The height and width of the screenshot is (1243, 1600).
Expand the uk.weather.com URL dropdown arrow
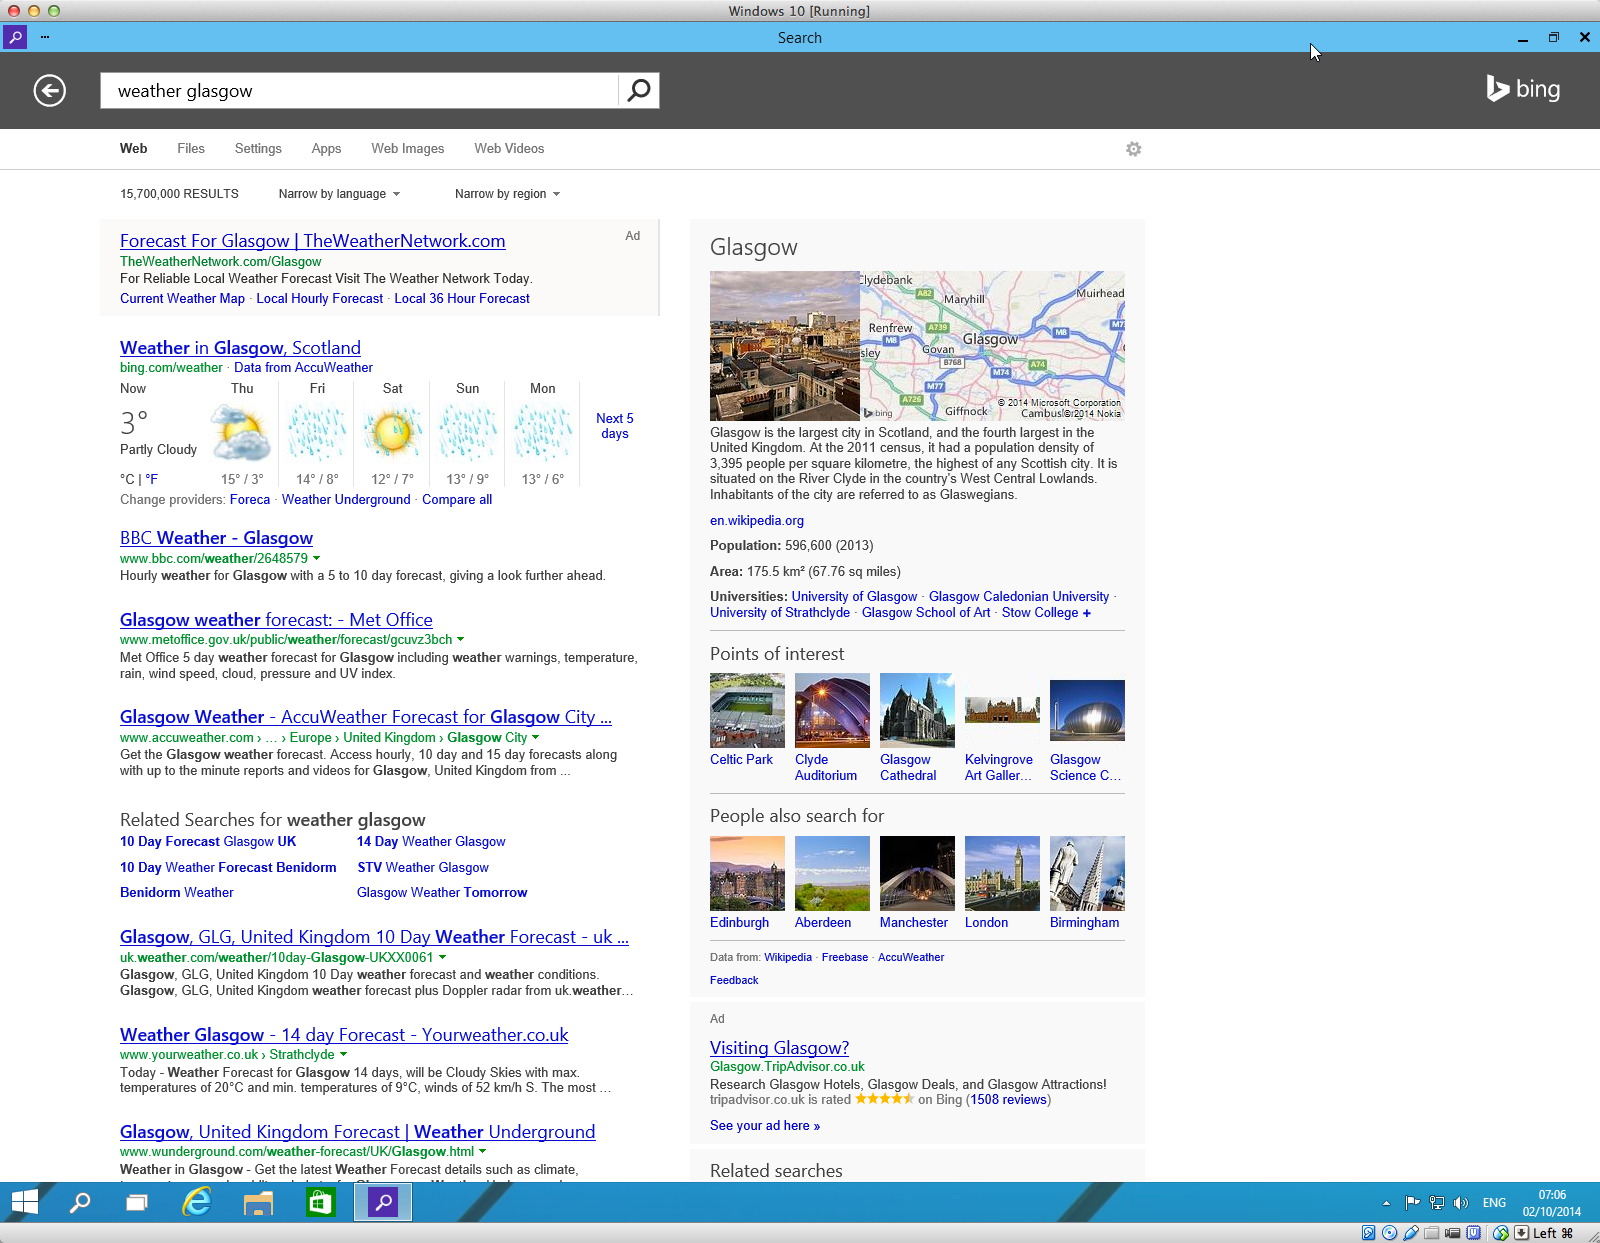(x=443, y=957)
